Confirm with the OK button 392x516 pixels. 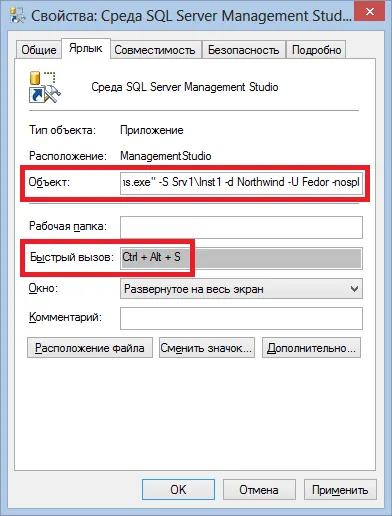click(x=178, y=490)
